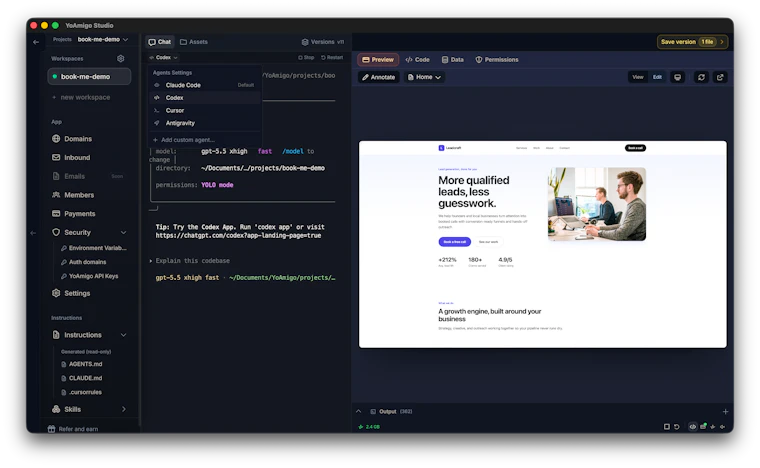Image resolution: width=760 pixels, height=468 pixels.
Task: Click the device/screen size icon
Action: click(x=678, y=77)
